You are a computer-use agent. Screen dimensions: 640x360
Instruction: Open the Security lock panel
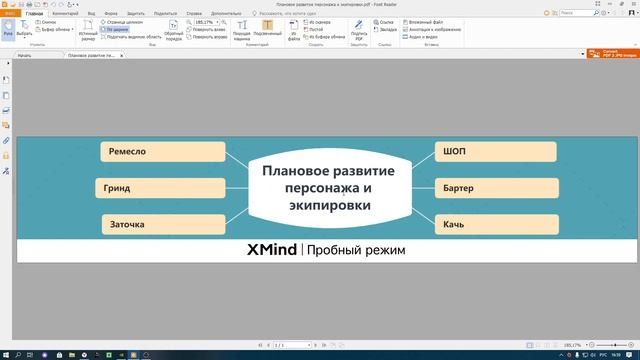pos(6,156)
